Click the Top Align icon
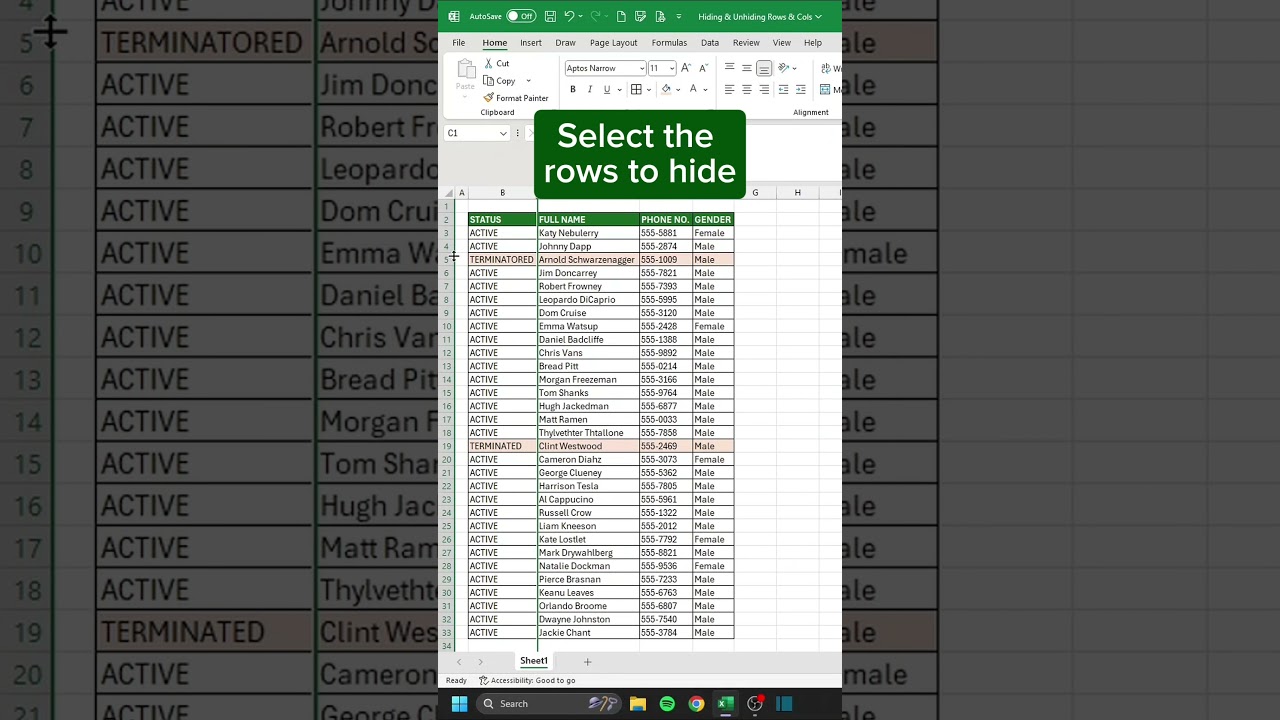The height and width of the screenshot is (720, 1280). pos(729,68)
